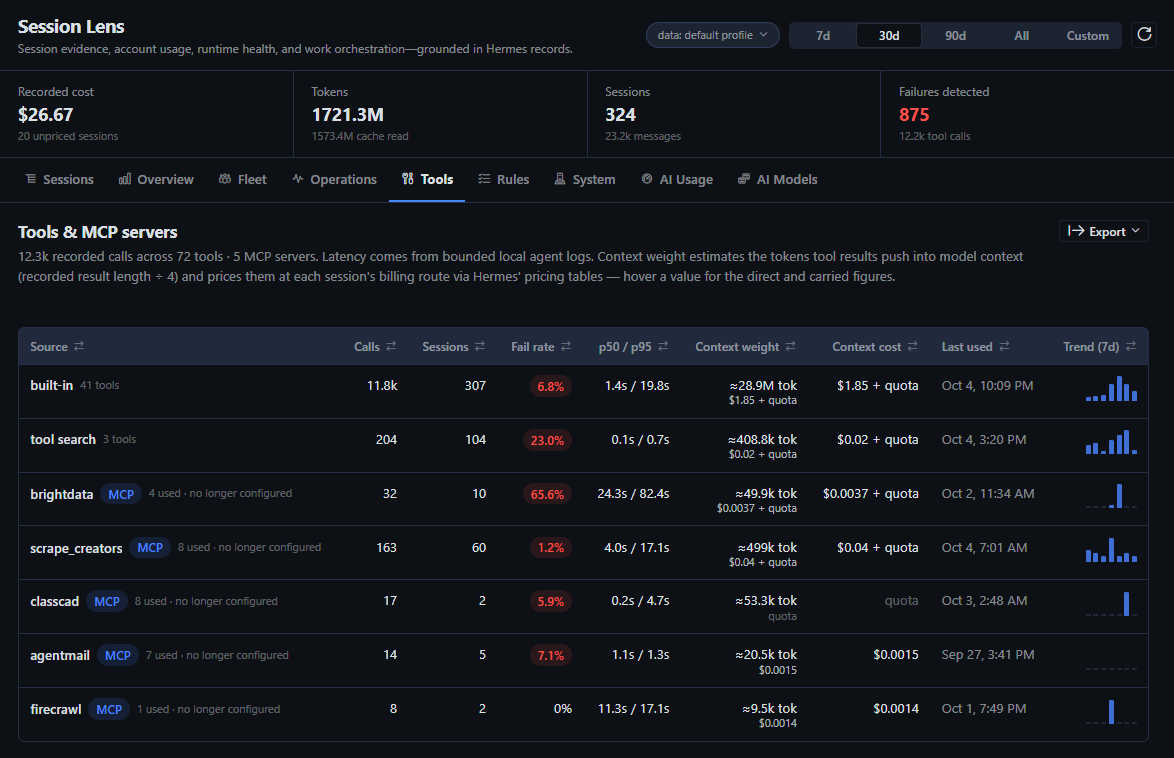The width and height of the screenshot is (1174, 758).
Task: Click the firecrawl MCP badge
Action: pyautogui.click(x=109, y=709)
